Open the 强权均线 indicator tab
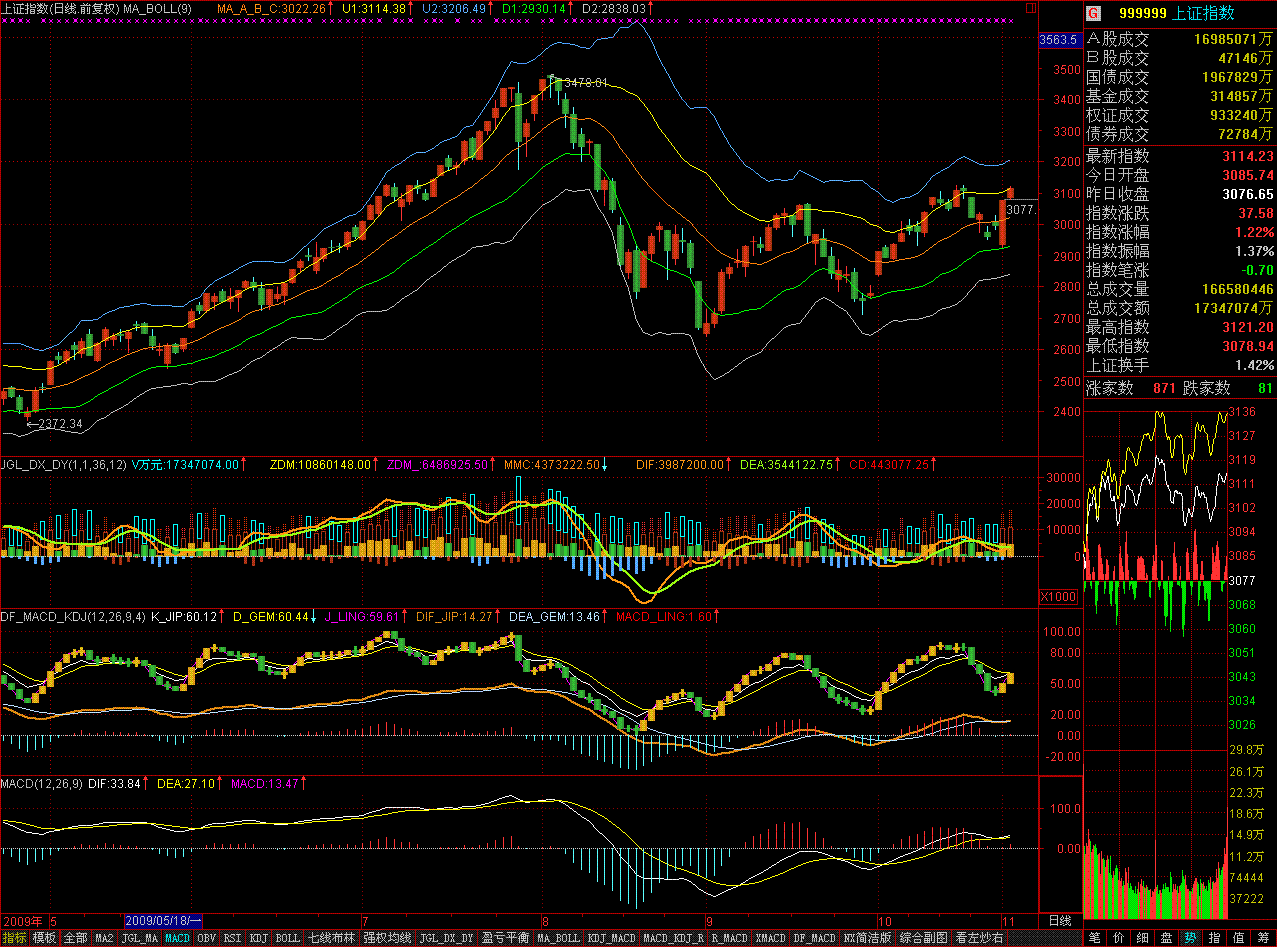Image resolution: width=1277 pixels, height=947 pixels. [387, 938]
